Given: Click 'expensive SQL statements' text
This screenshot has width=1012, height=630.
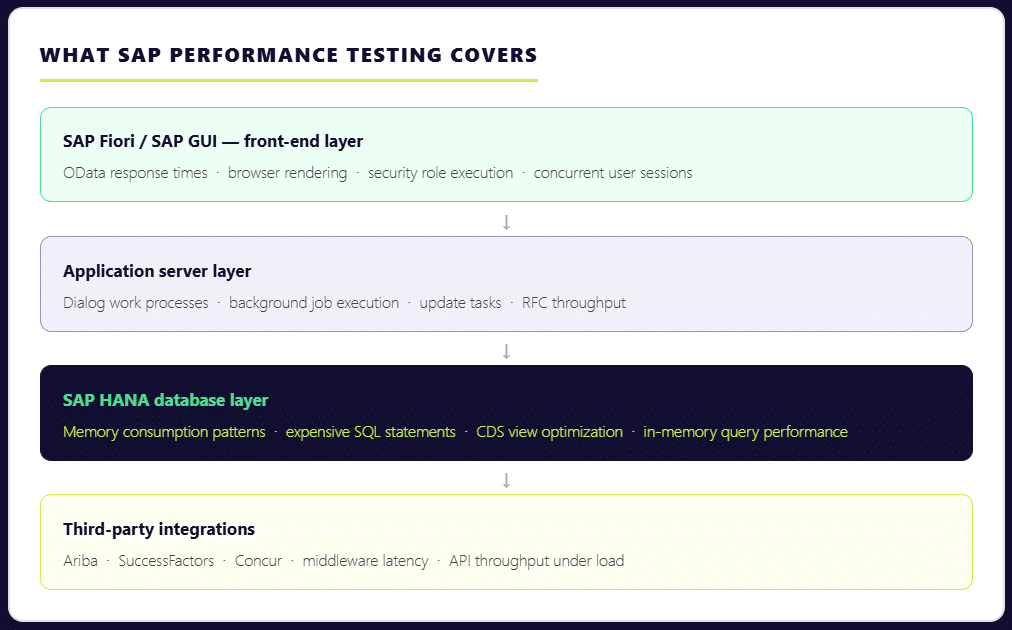Looking at the screenshot, I should (370, 432).
